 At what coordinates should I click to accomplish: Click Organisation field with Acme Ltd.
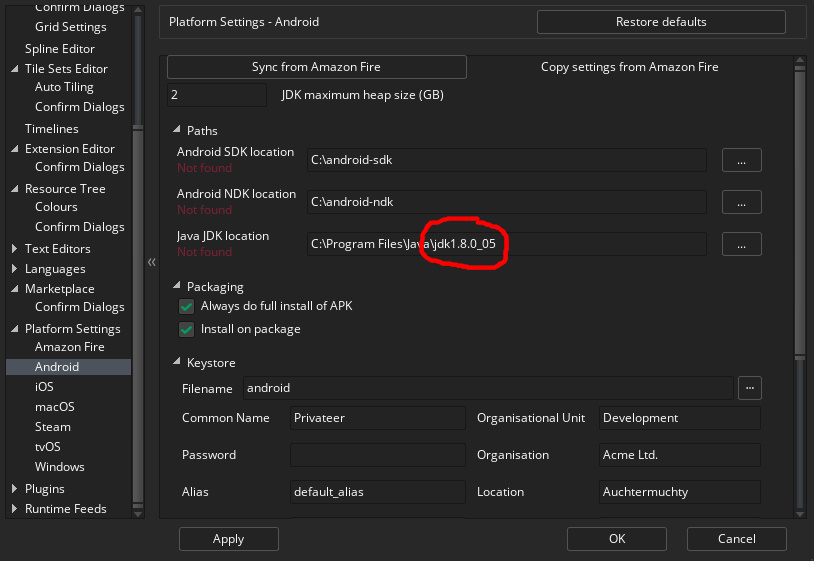[680, 455]
